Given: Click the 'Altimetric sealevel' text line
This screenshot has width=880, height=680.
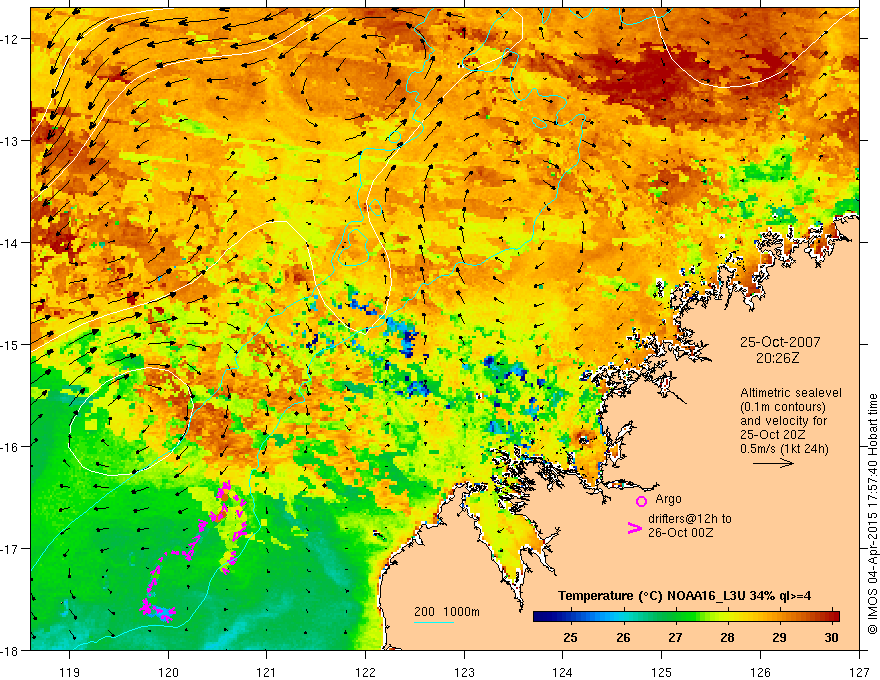Looking at the screenshot, I should [791, 393].
